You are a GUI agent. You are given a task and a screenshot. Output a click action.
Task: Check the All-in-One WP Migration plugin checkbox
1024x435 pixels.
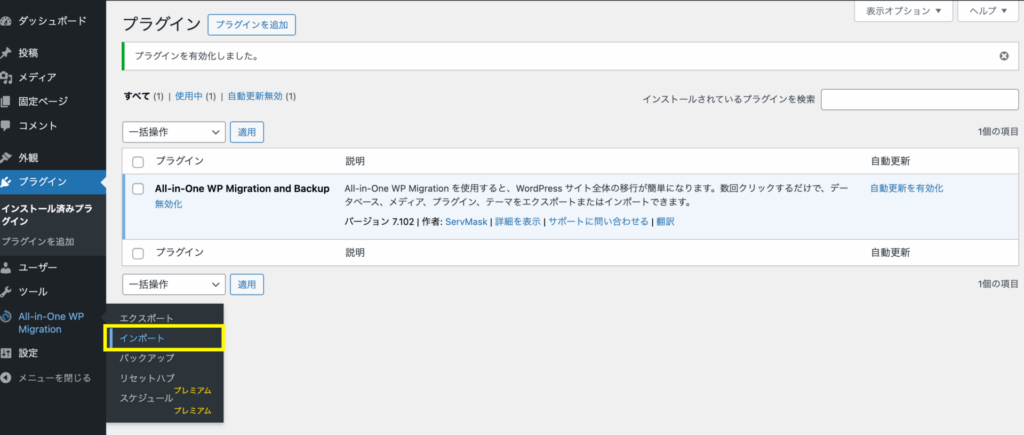(138, 188)
